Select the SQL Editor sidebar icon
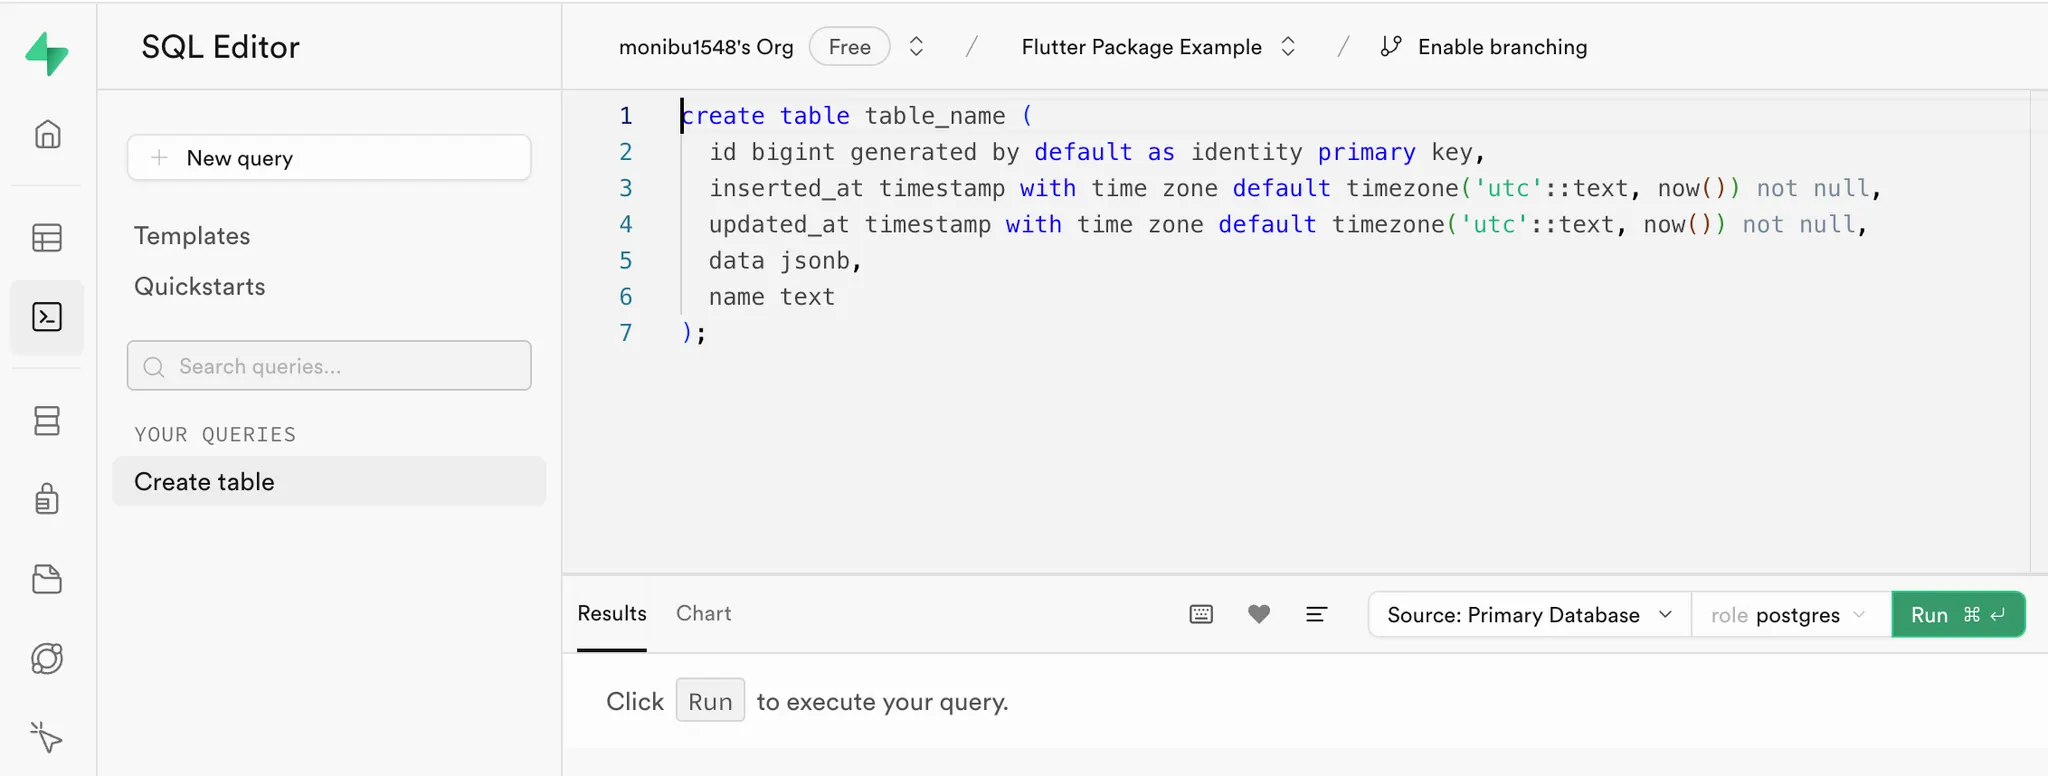 (47, 317)
